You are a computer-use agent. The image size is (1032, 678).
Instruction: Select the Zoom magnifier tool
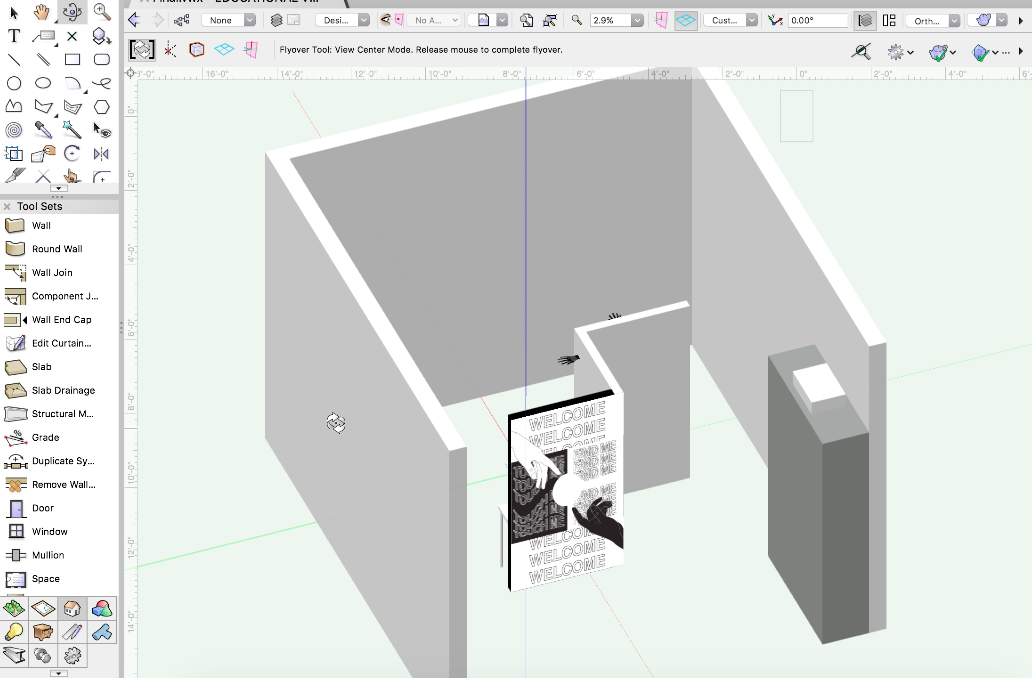click(101, 12)
